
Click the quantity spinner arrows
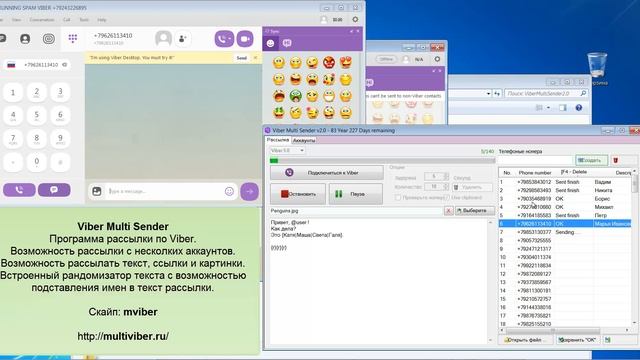coord(446,187)
